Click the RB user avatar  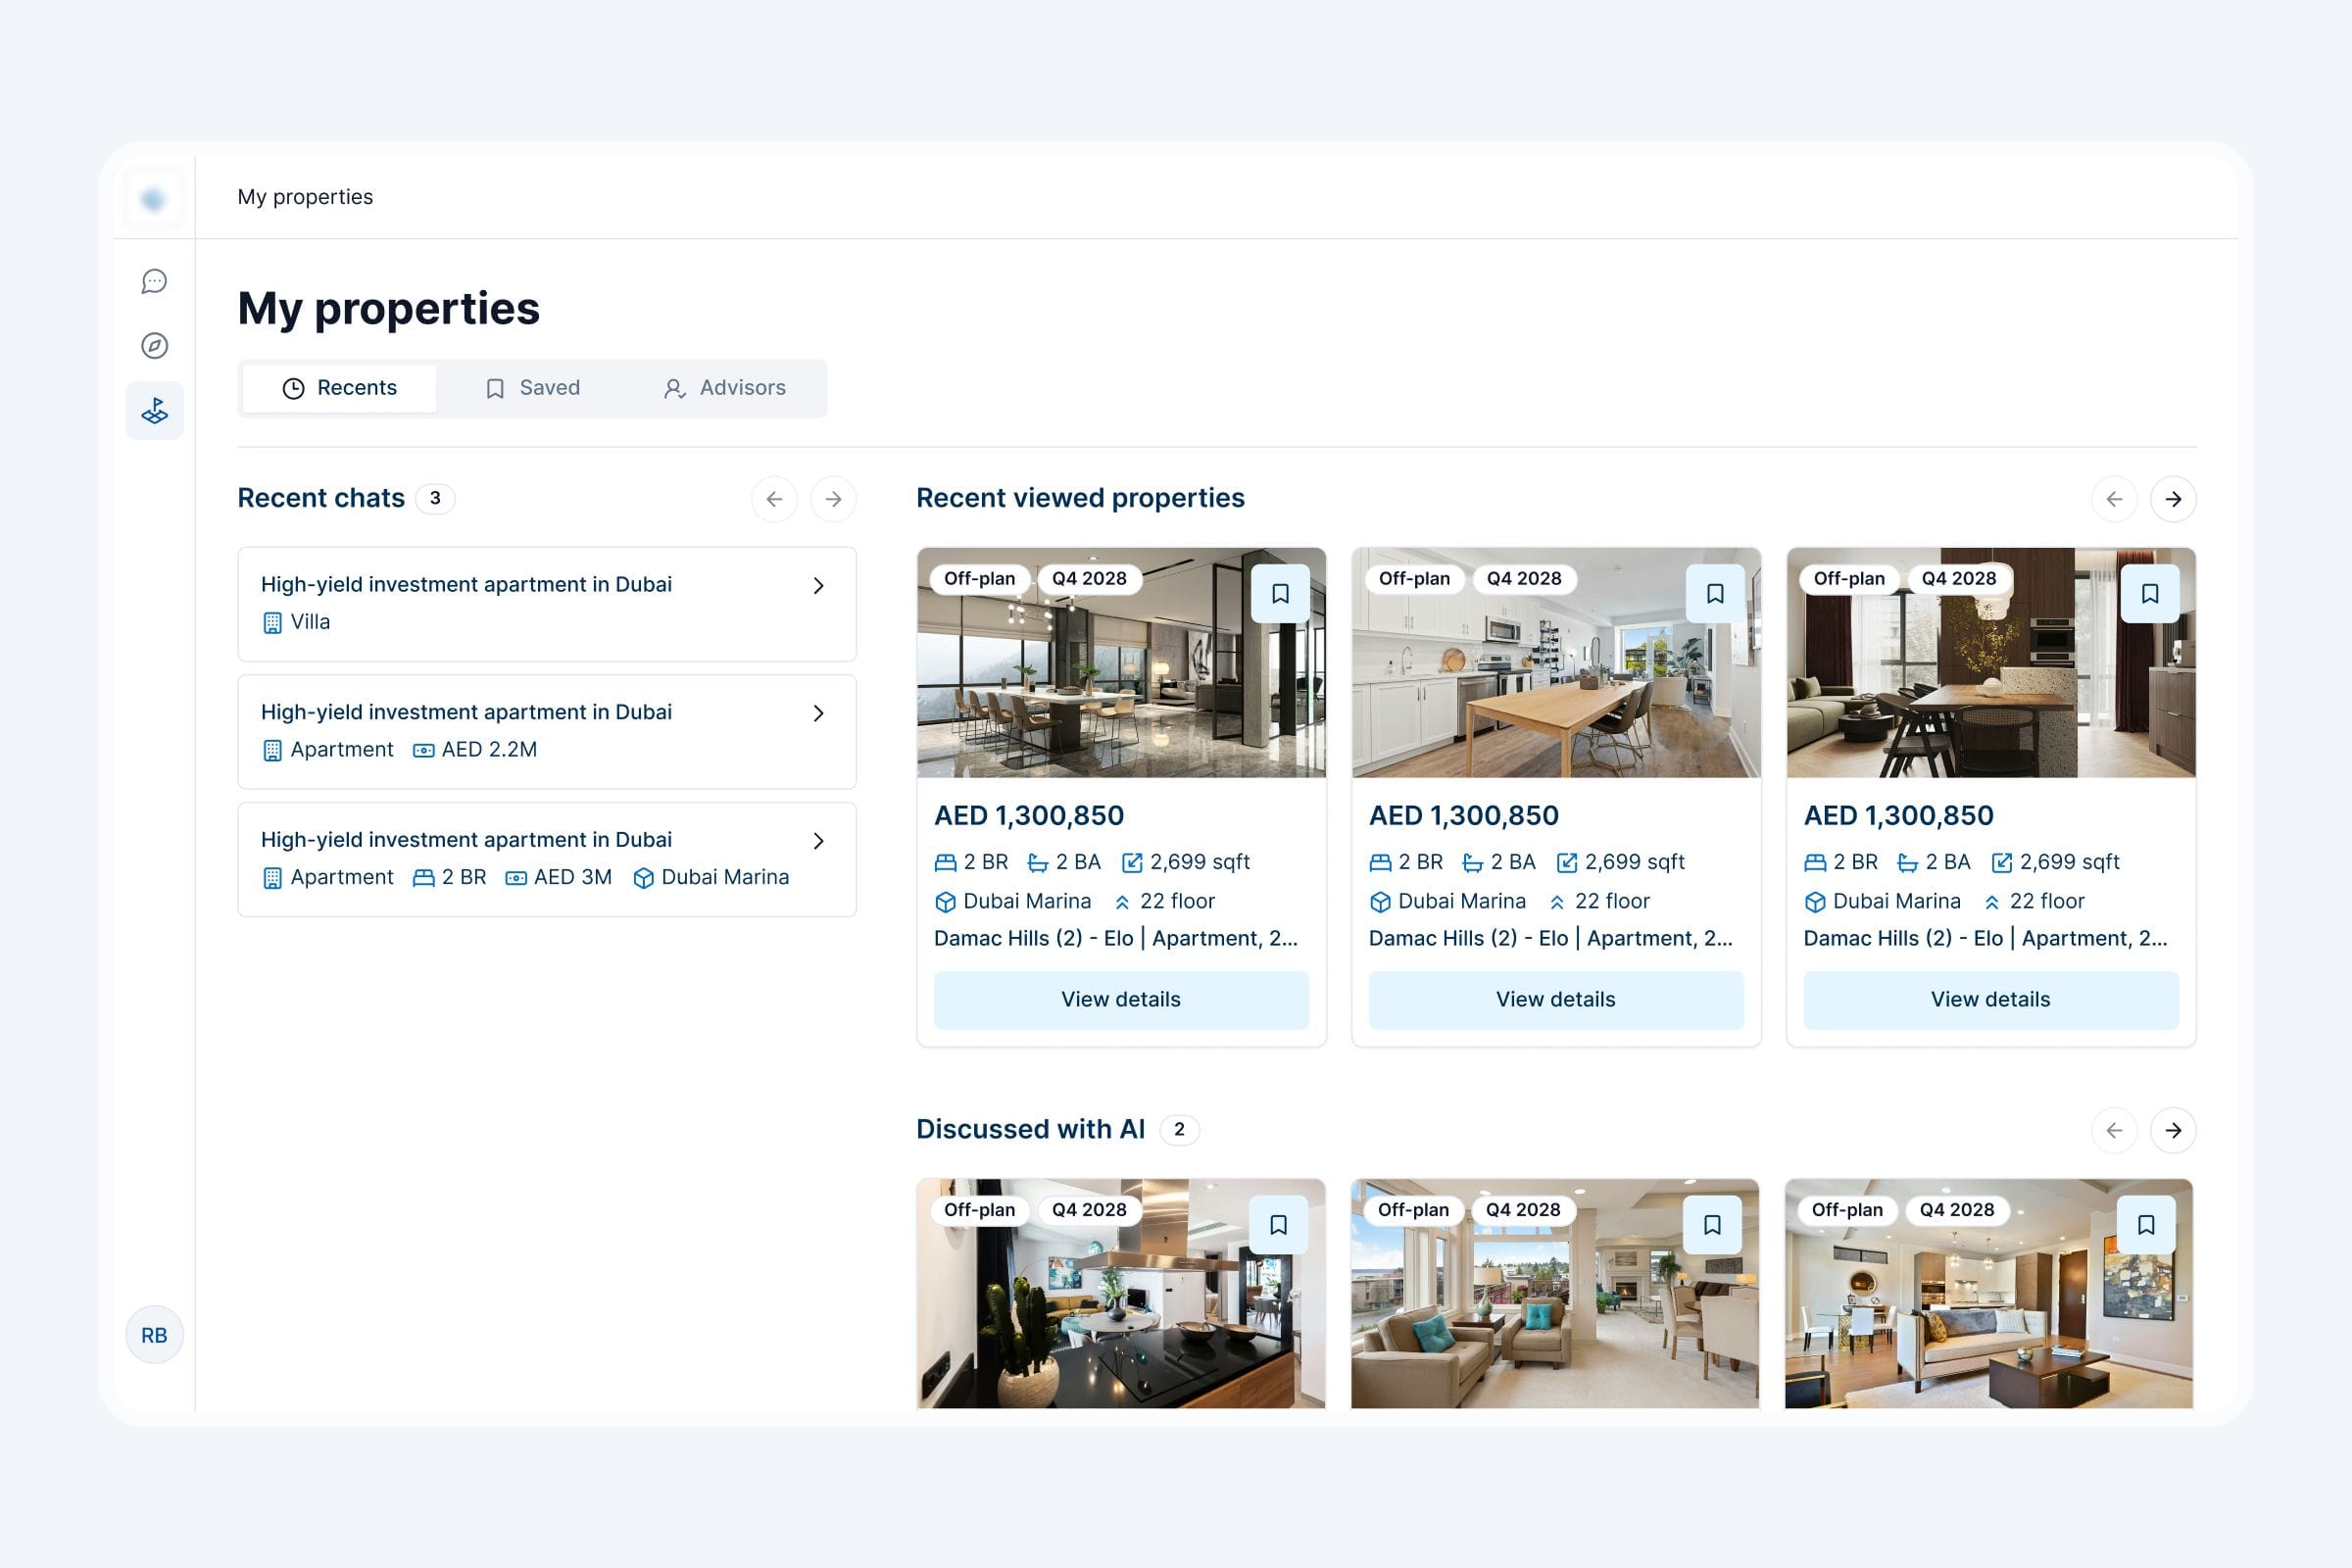(x=154, y=1334)
